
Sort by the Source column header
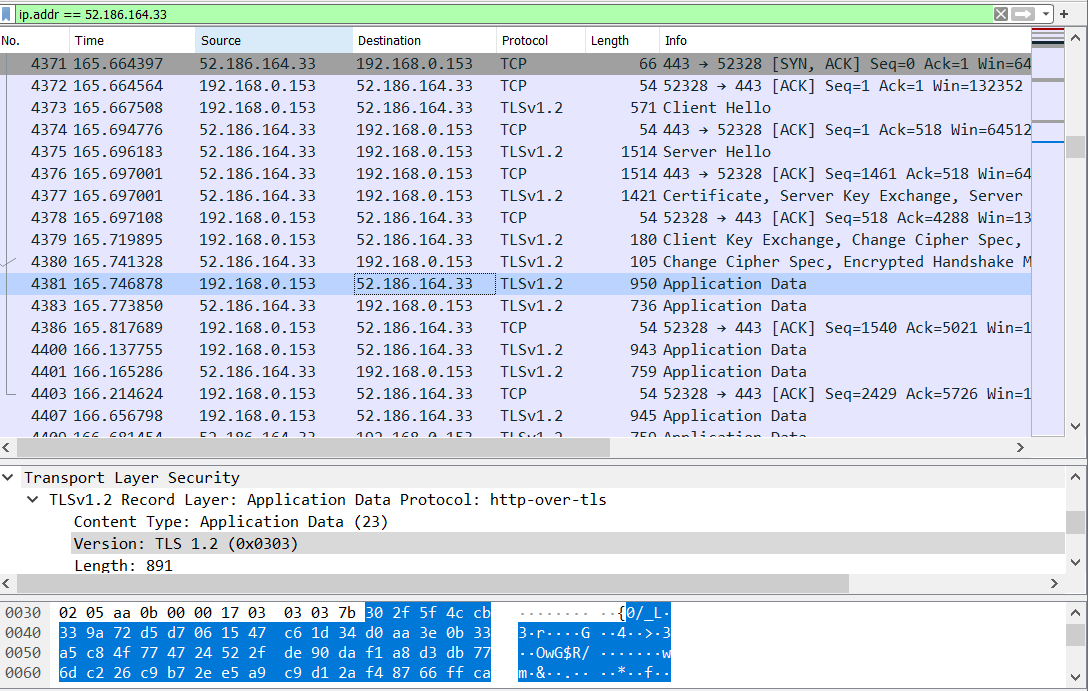click(x=274, y=40)
